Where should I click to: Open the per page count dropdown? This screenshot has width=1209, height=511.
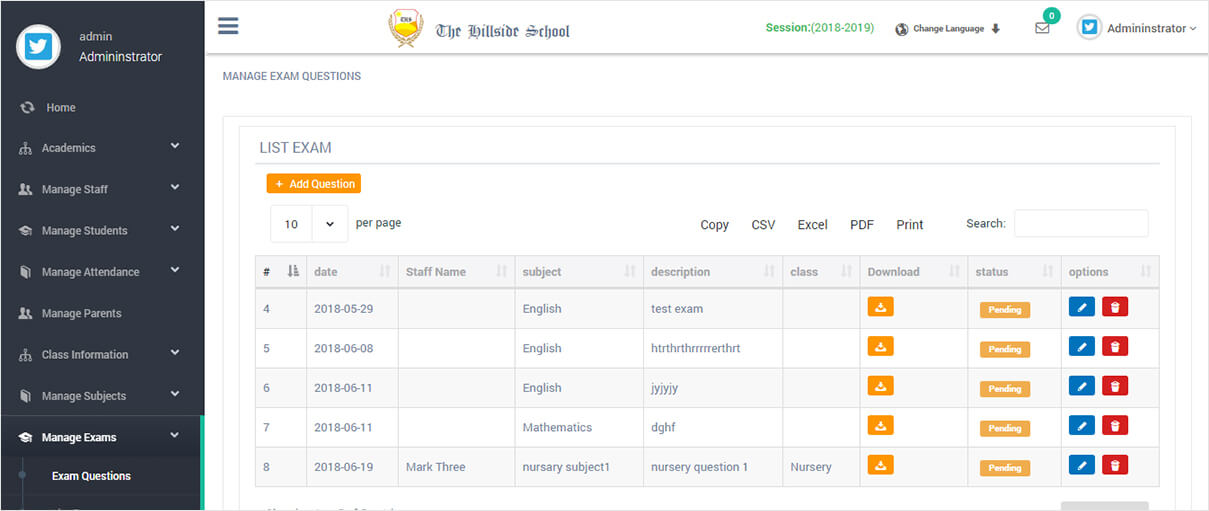(x=309, y=224)
